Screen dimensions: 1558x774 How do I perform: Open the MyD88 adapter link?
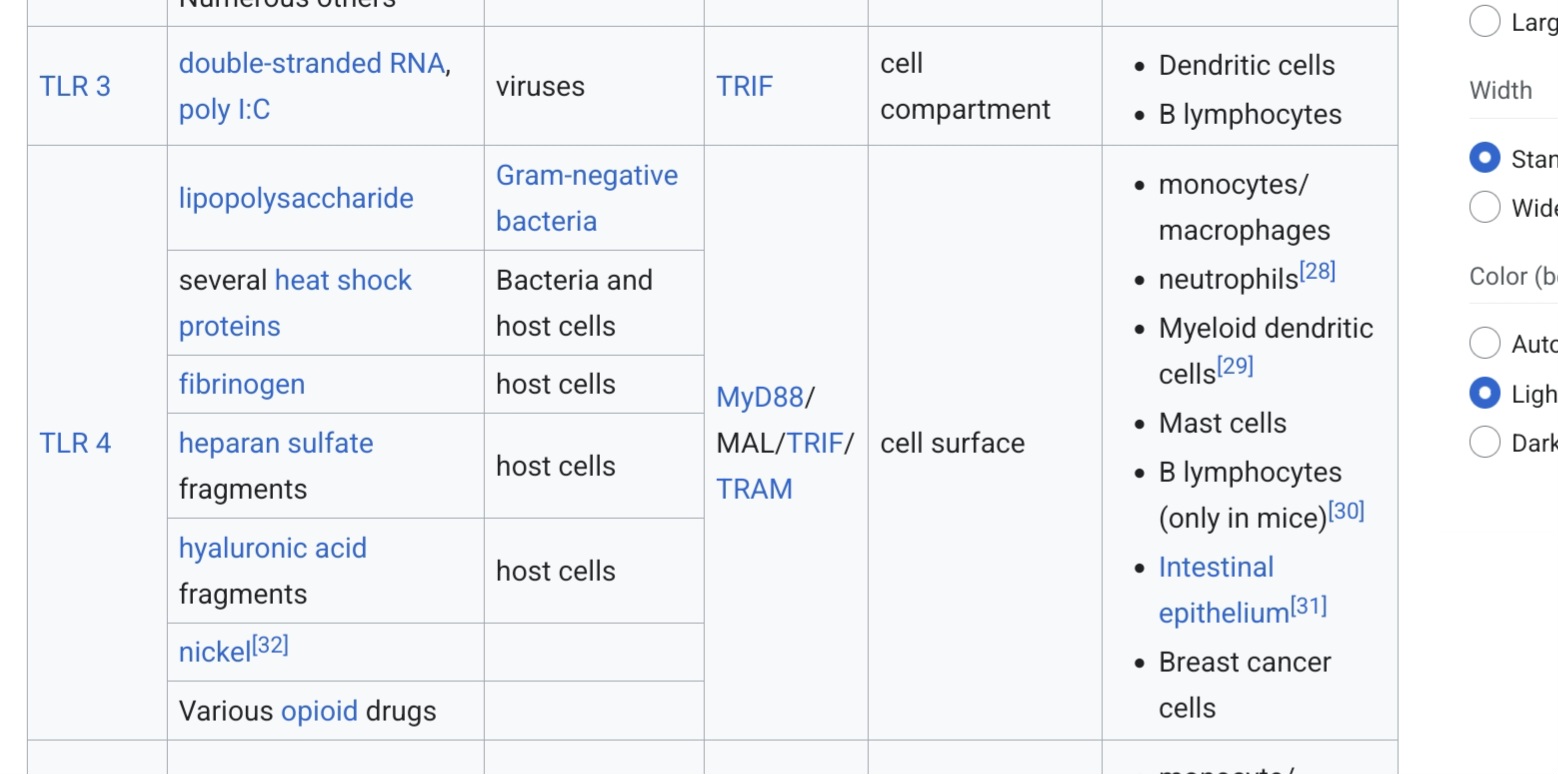click(x=760, y=397)
